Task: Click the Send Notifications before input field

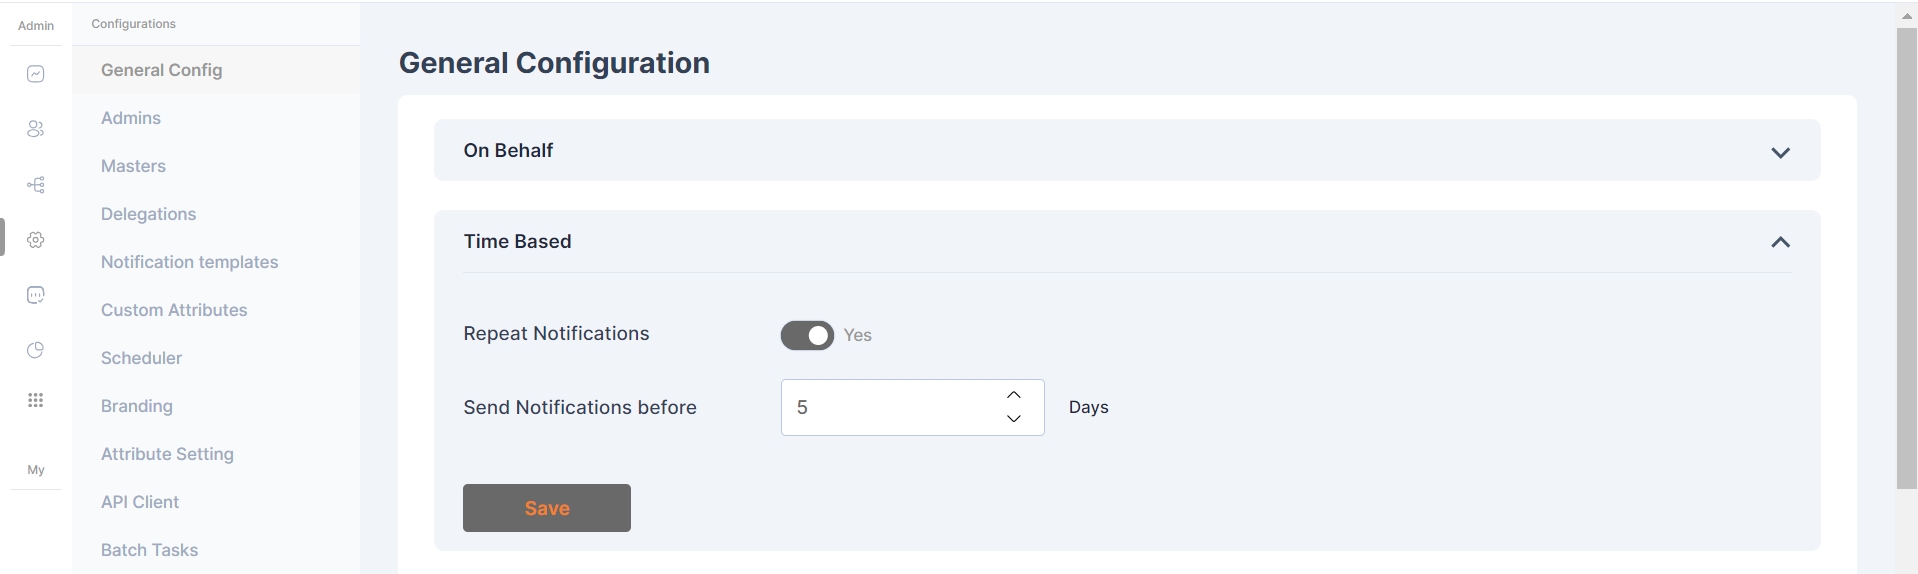Action: click(x=890, y=407)
